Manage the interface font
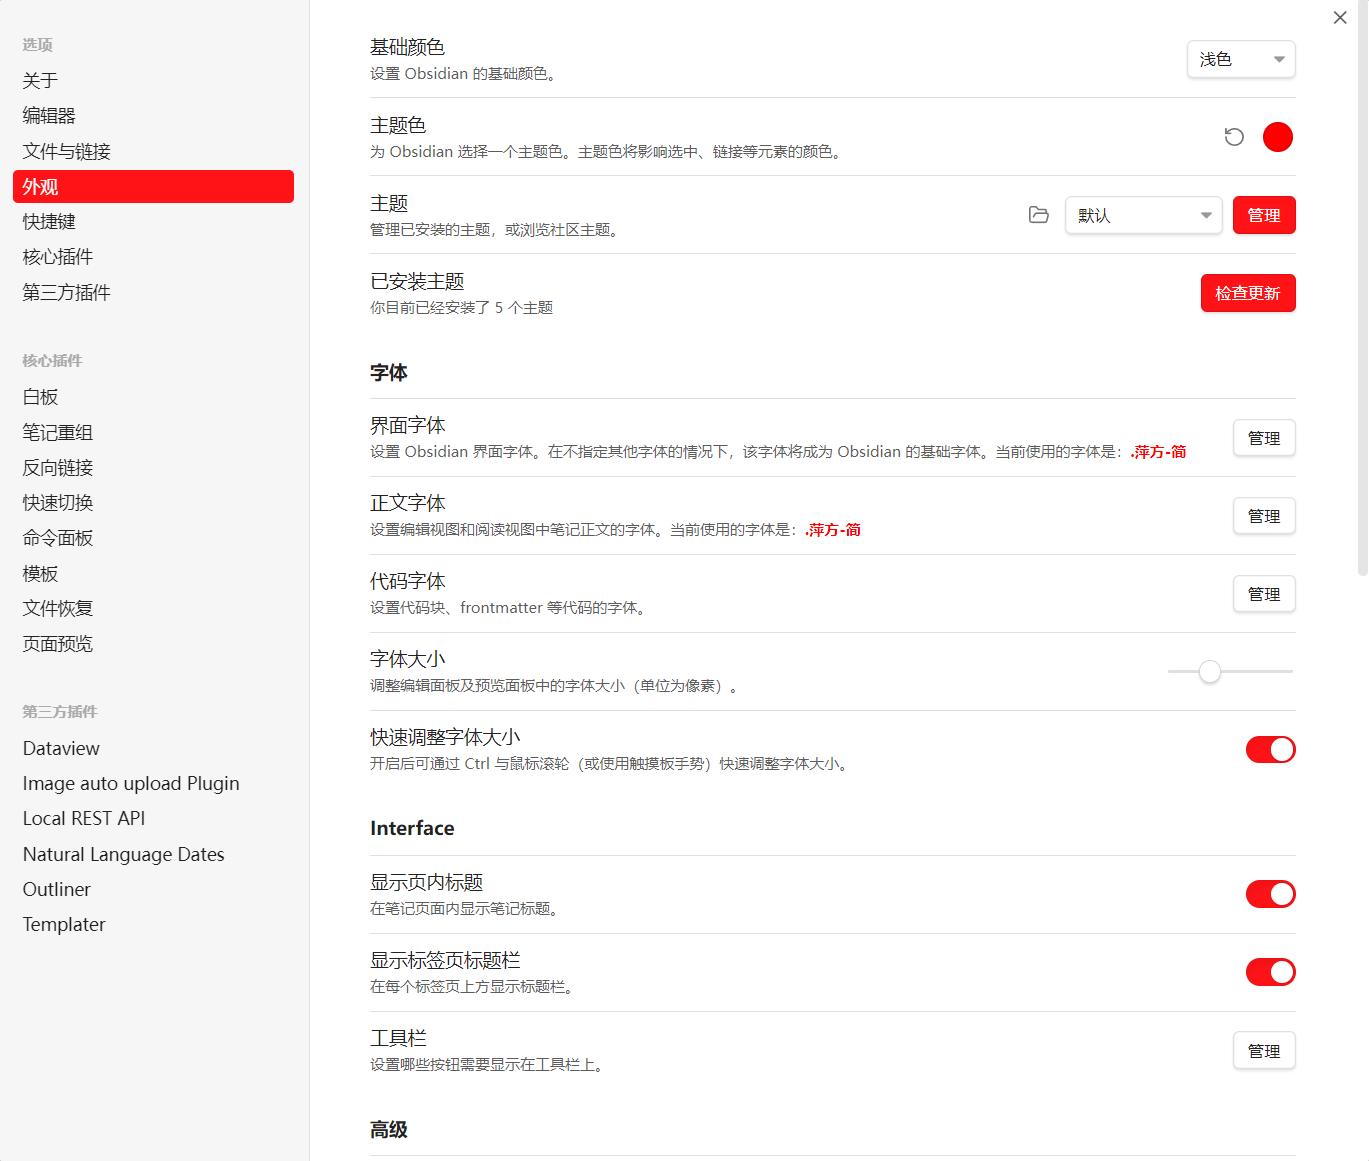This screenshot has height=1161, width=1369. coord(1264,438)
